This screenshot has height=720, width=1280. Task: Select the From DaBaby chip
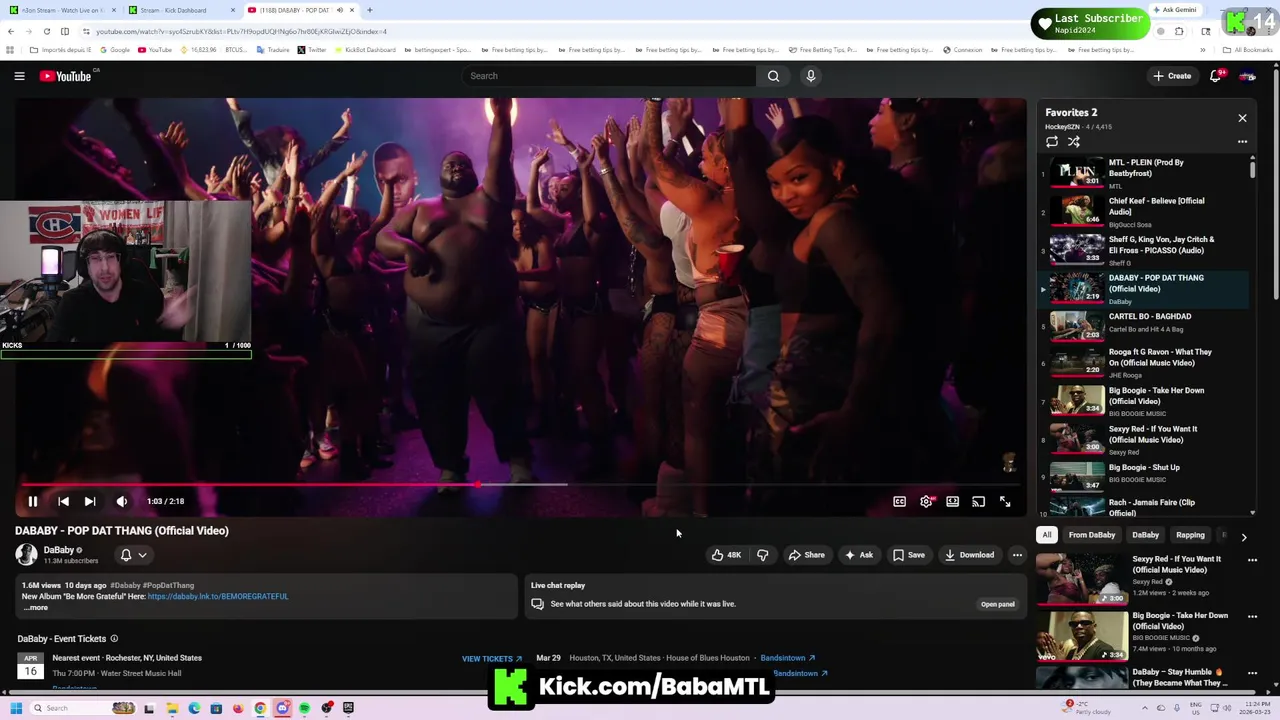1092,535
